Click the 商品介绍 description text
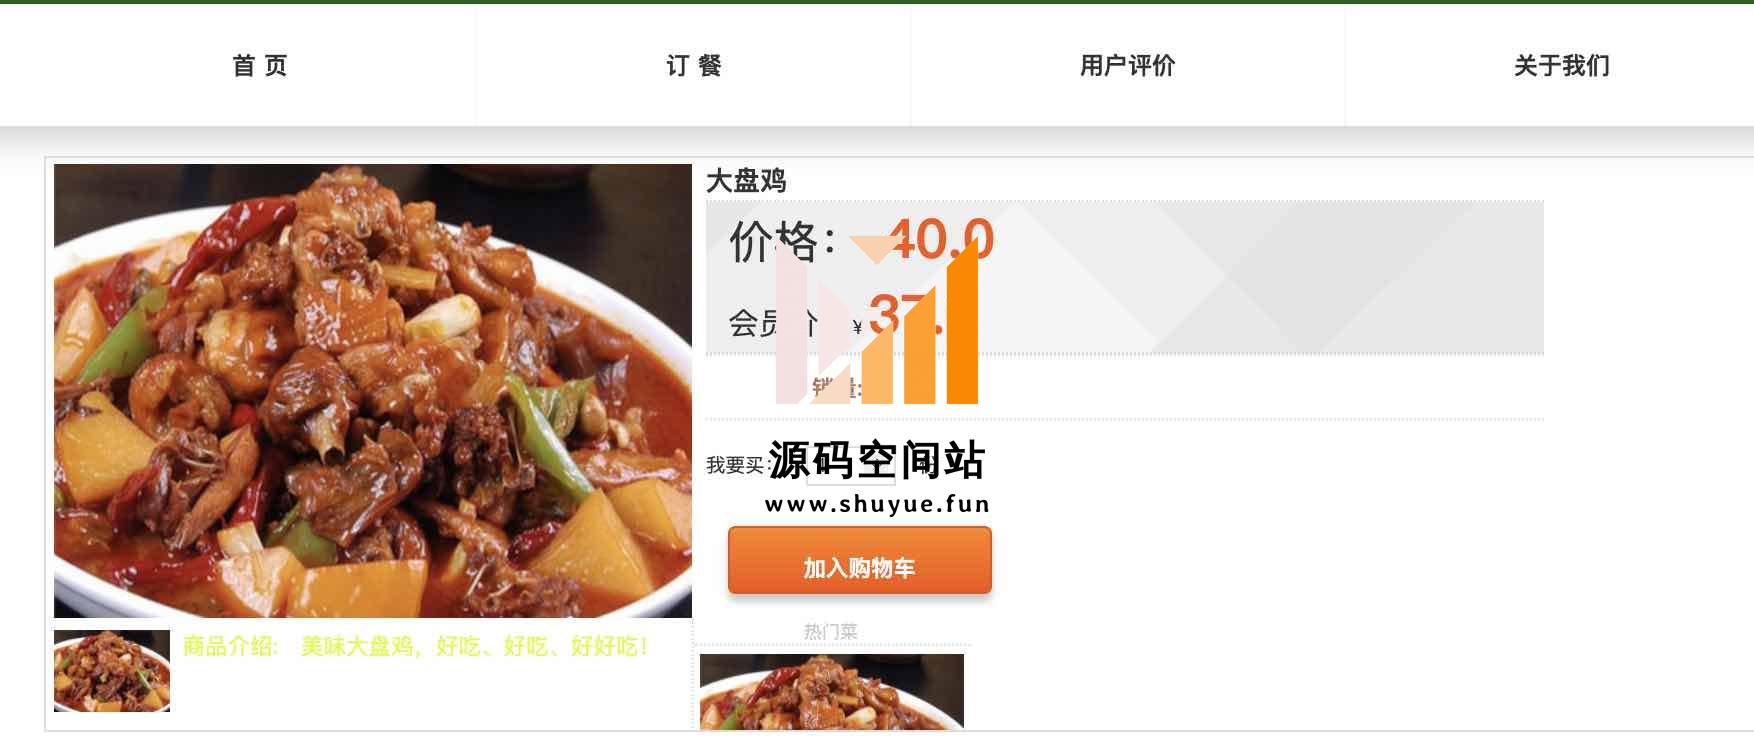Image resolution: width=1754 pixels, height=754 pixels. pos(416,646)
